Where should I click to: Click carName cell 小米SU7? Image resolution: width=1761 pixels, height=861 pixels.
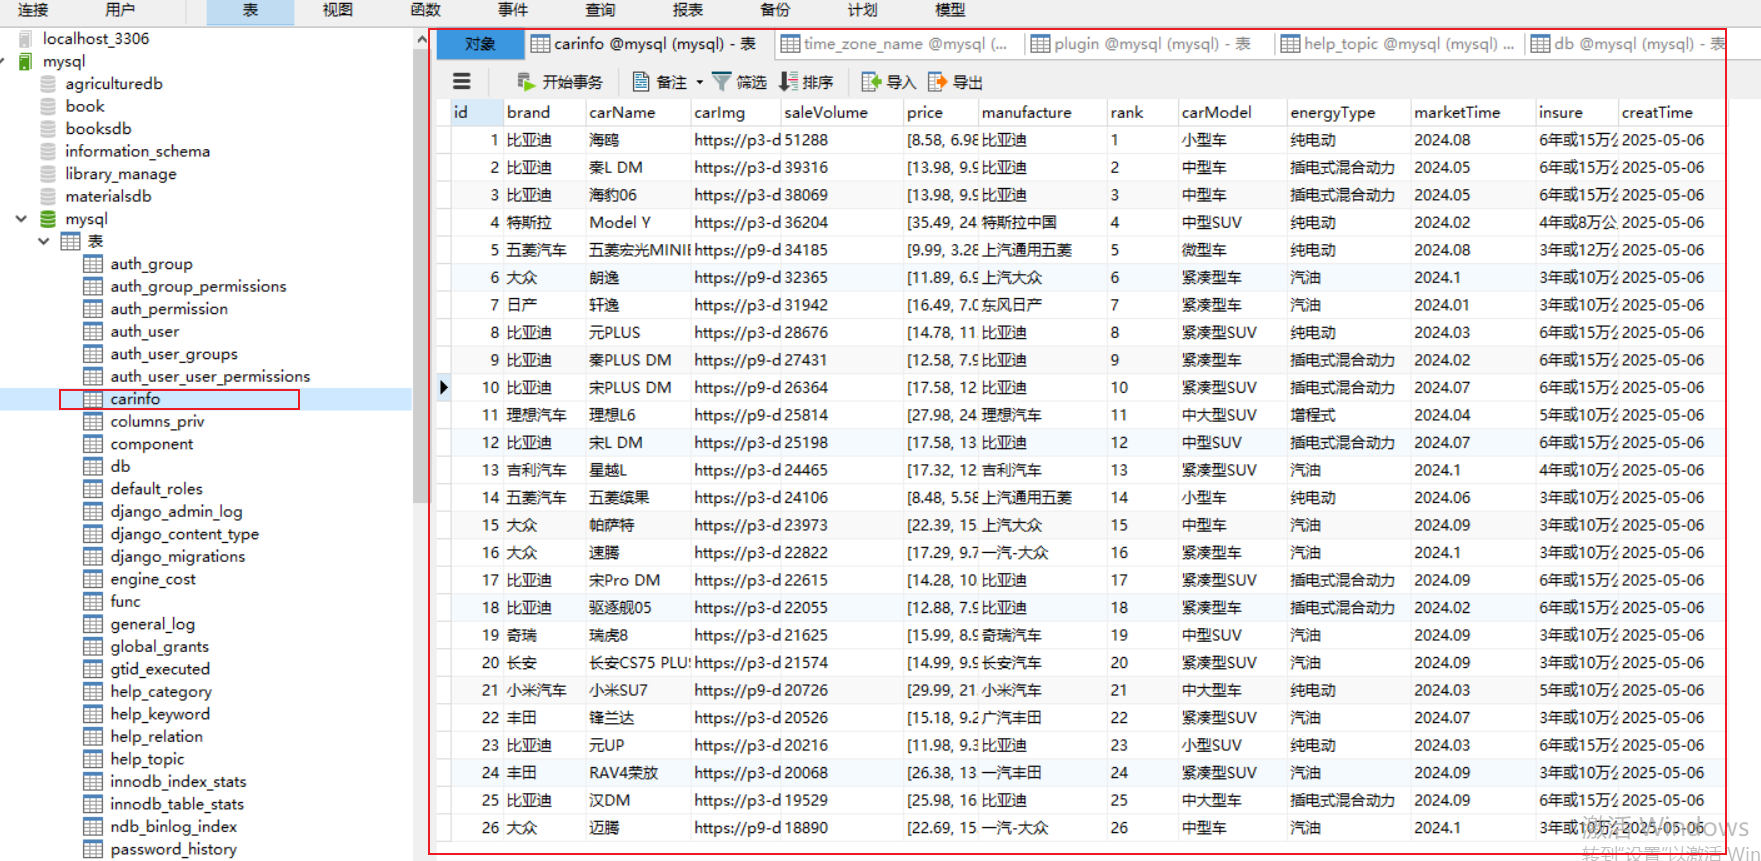pos(637,690)
